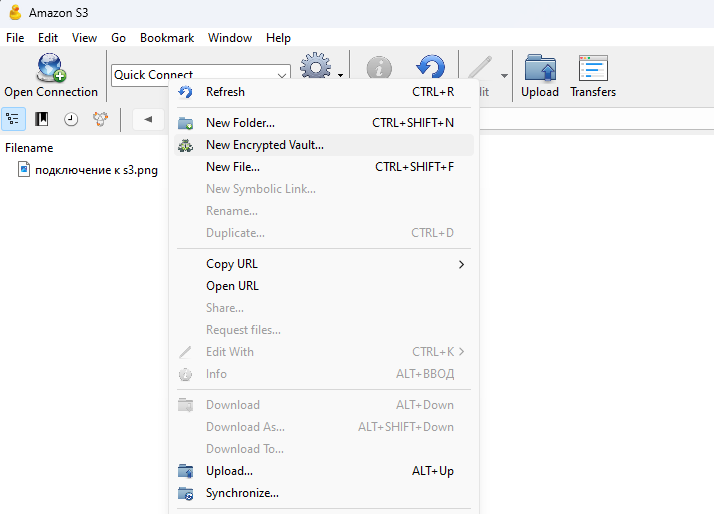Switch to browser outline view
714x514 pixels.
[13, 119]
